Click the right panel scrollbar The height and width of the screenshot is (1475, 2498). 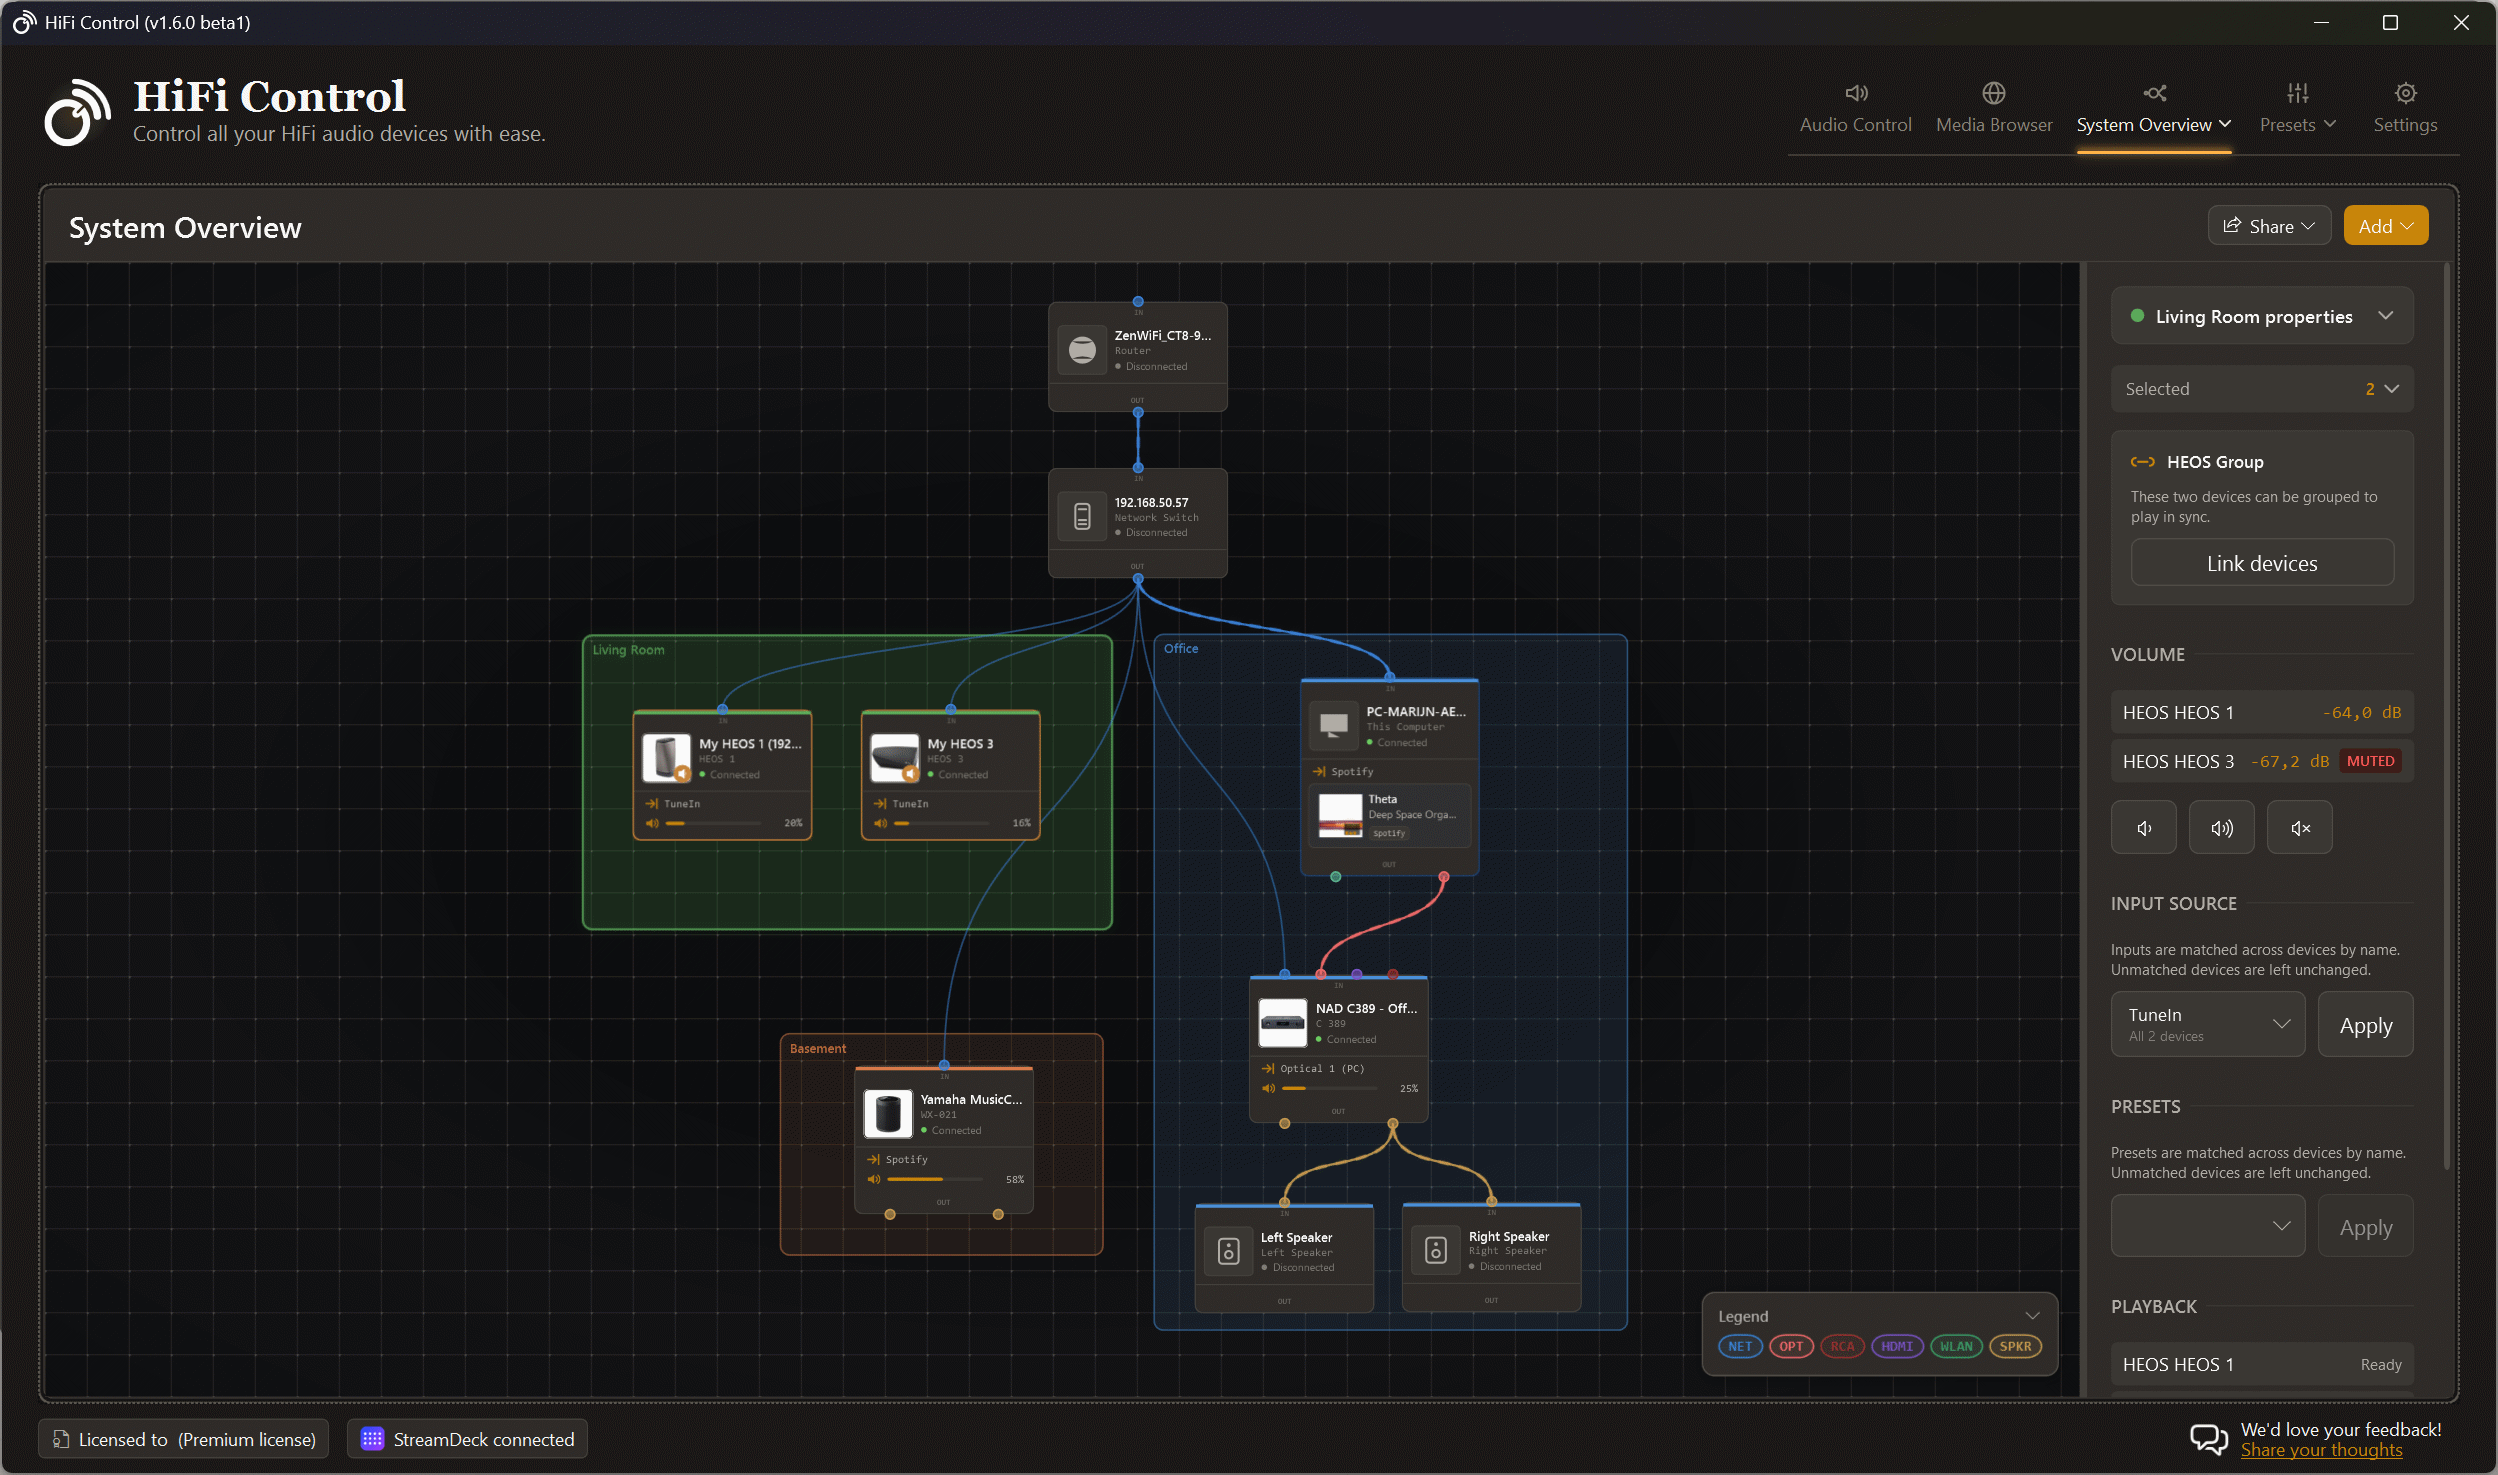pyautogui.click(x=2446, y=715)
